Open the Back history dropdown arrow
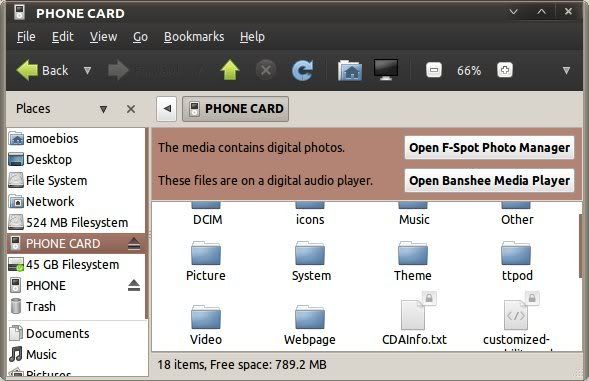The width and height of the screenshot is (589, 381). pyautogui.click(x=88, y=70)
